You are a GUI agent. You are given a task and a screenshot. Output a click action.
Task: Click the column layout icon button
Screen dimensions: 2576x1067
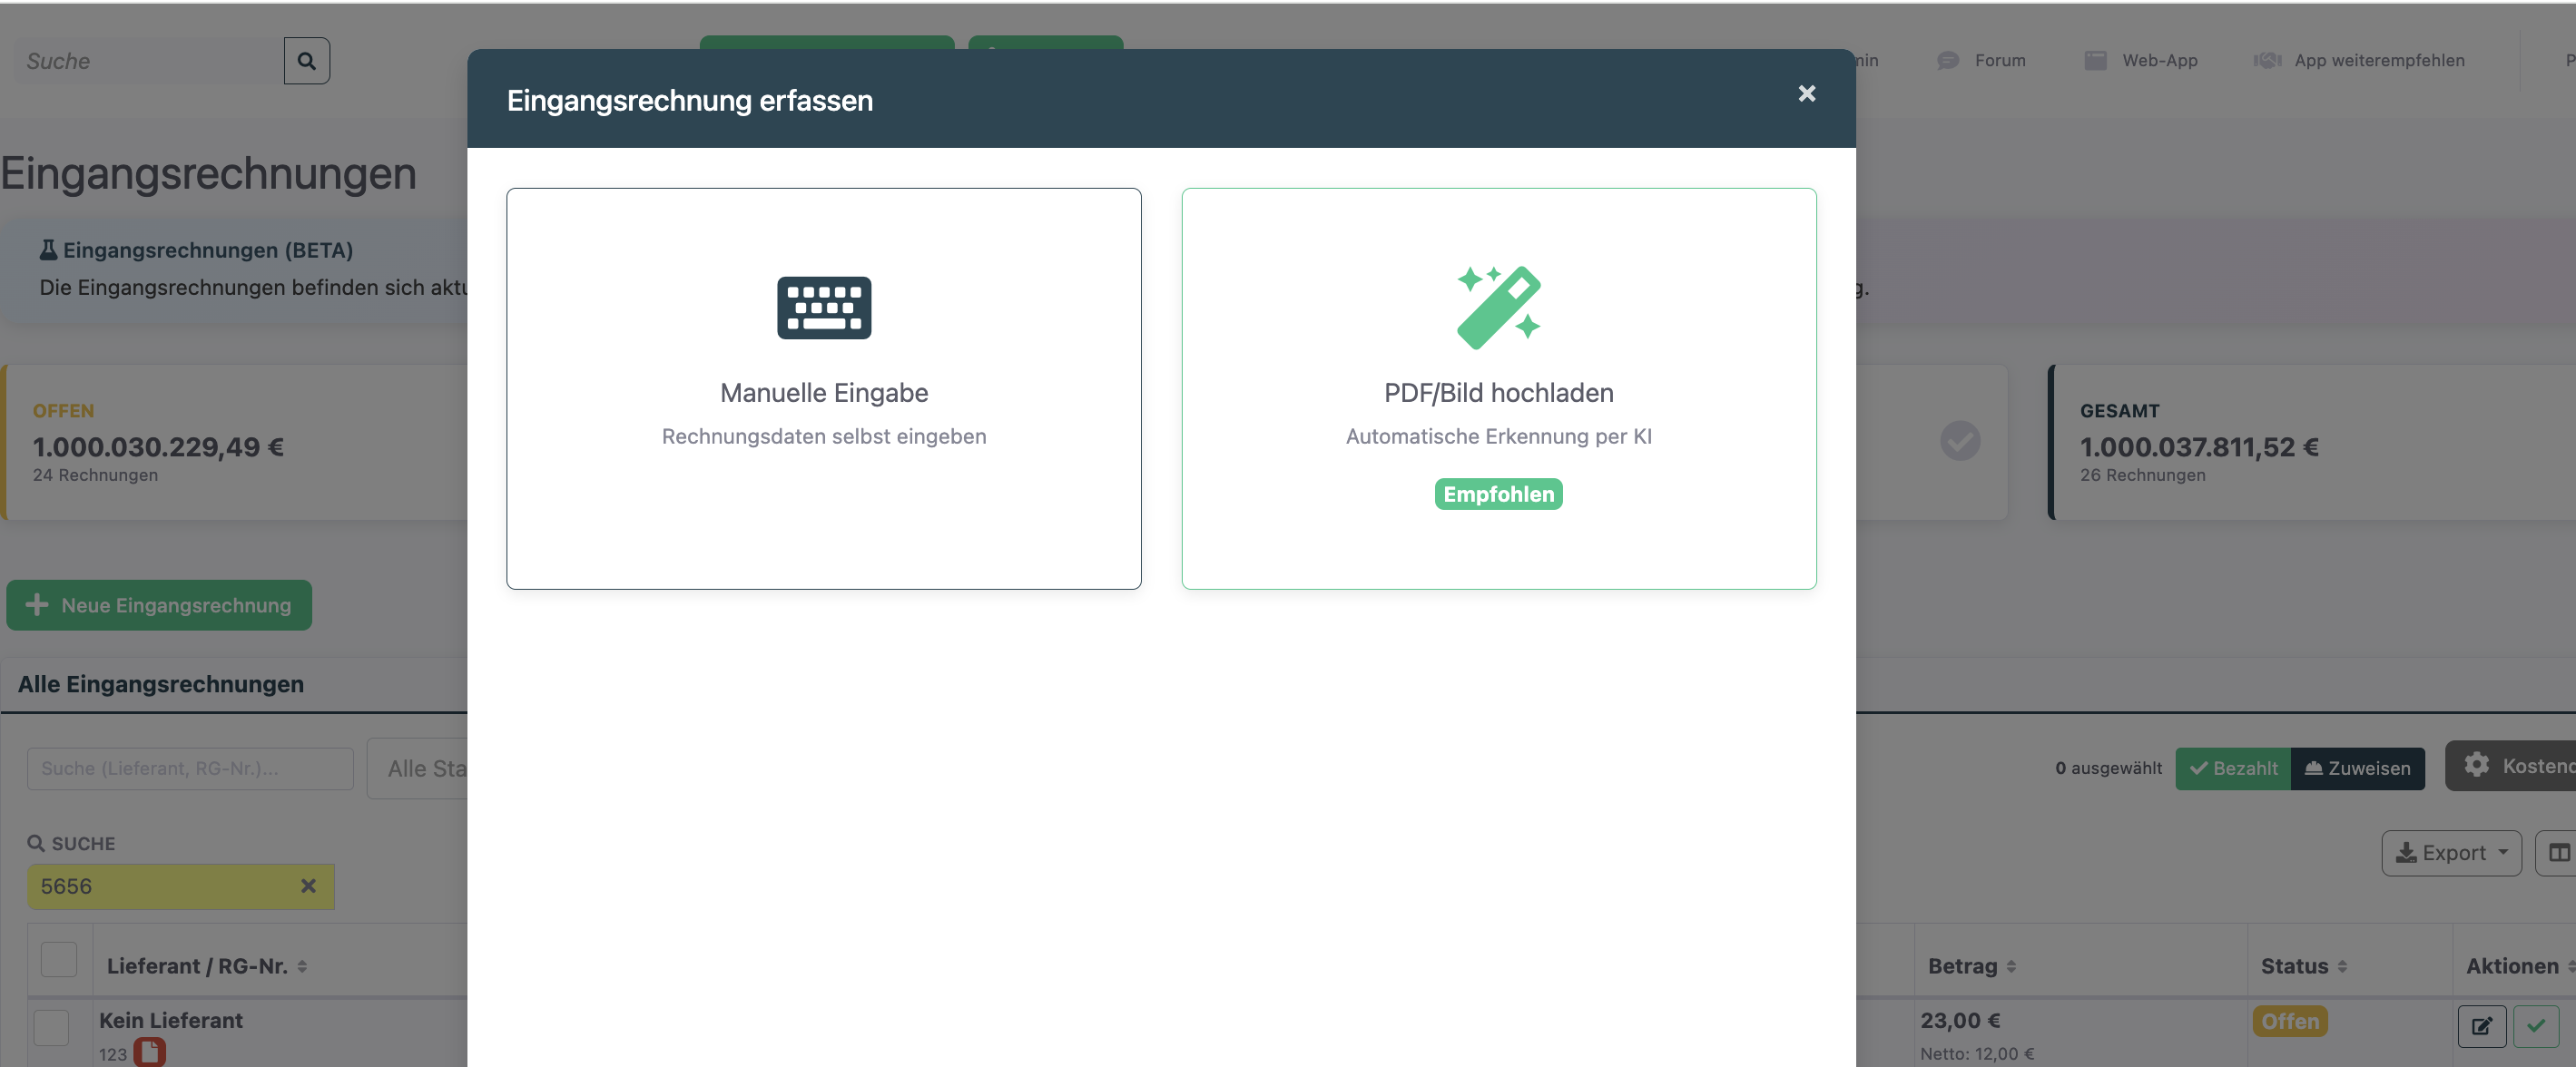(x=2558, y=852)
